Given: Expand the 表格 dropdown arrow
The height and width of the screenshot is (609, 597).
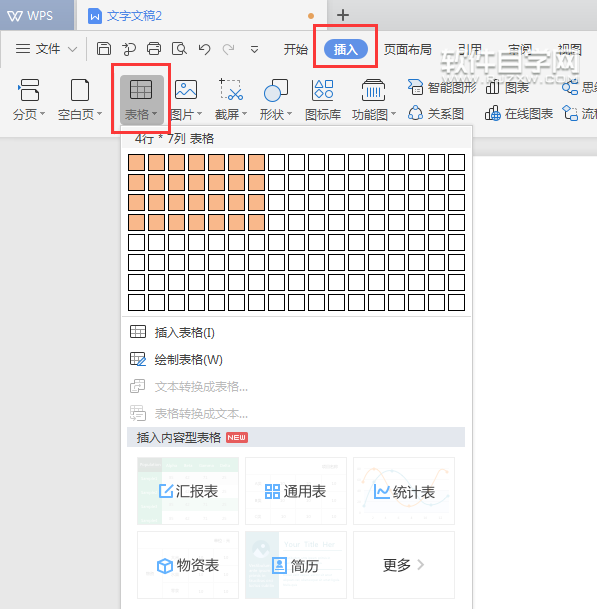Looking at the screenshot, I should [x=155, y=114].
